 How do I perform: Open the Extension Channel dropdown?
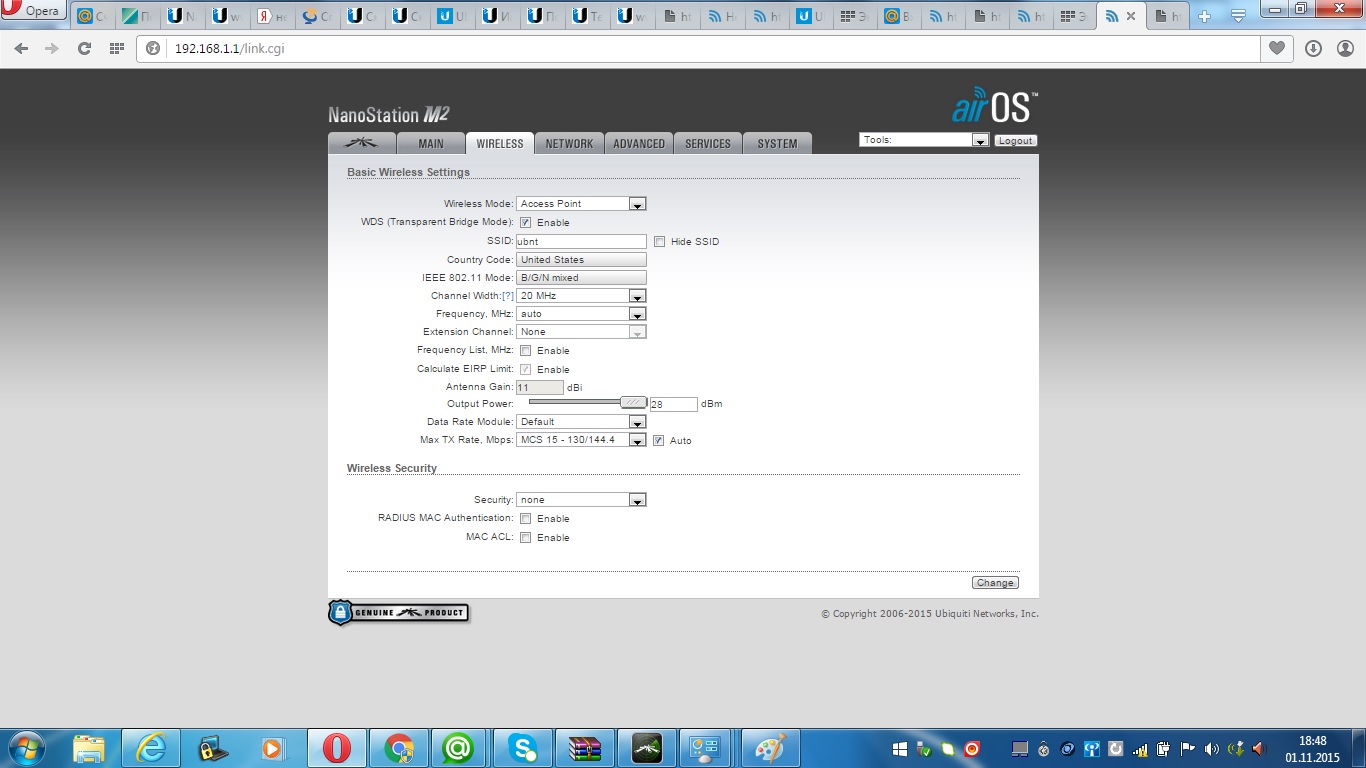click(x=581, y=332)
